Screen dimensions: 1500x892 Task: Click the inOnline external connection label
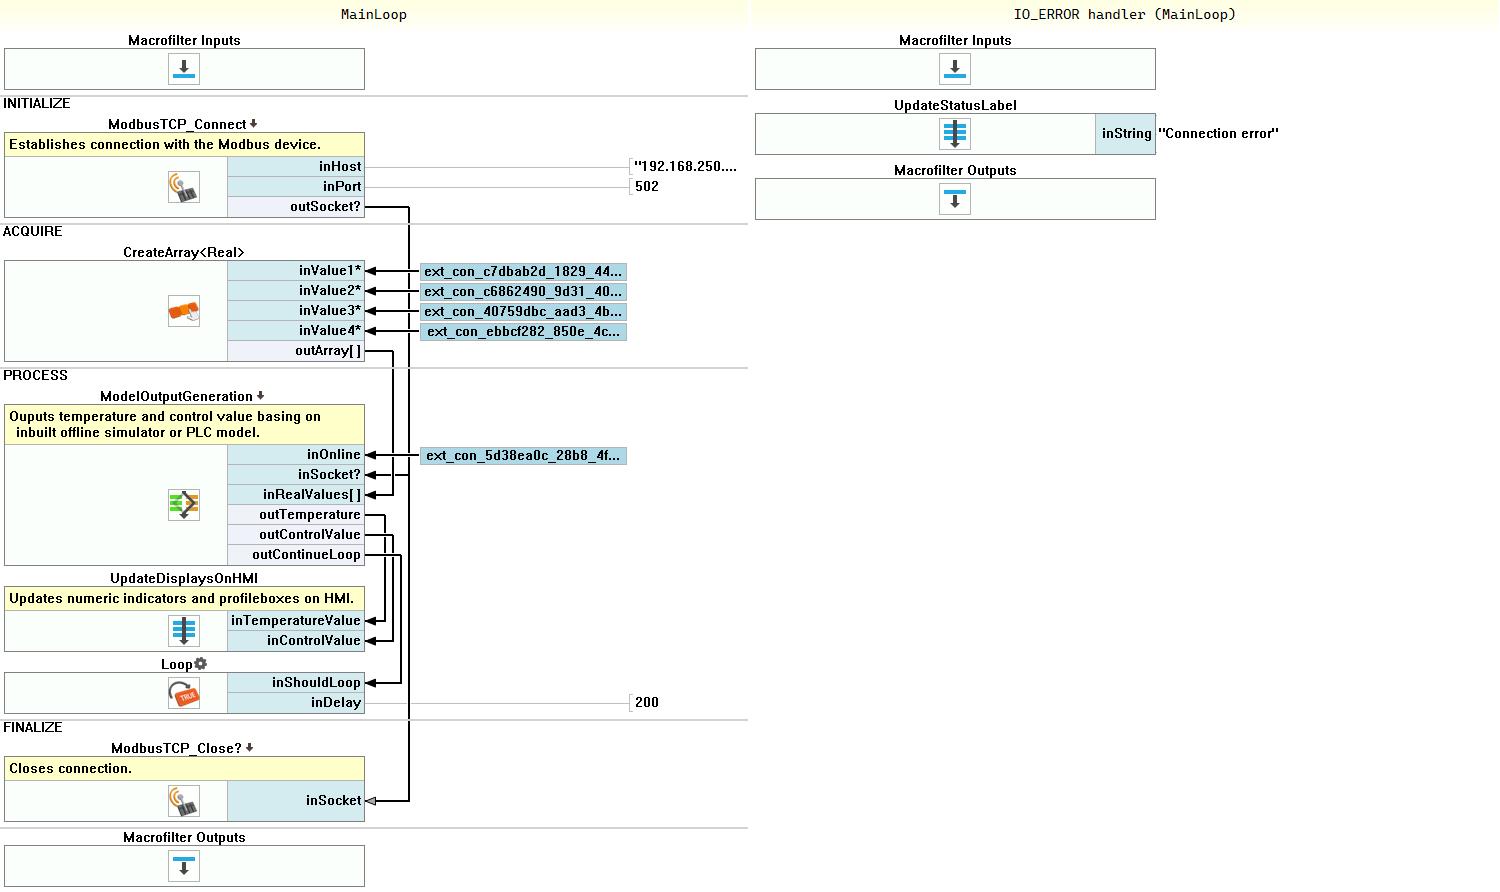(523, 456)
